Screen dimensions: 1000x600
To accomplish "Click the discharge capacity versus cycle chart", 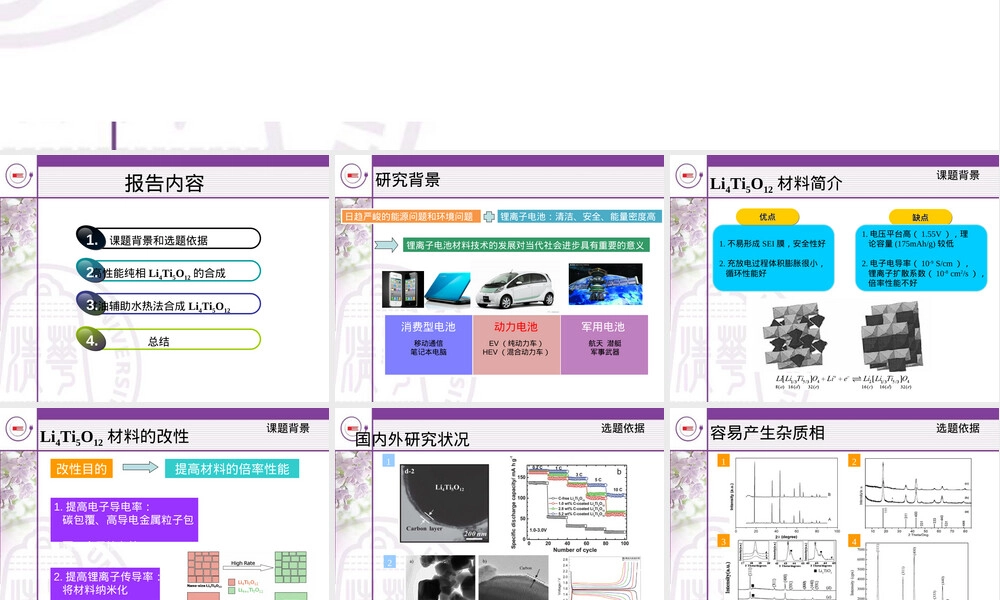I will [x=570, y=504].
